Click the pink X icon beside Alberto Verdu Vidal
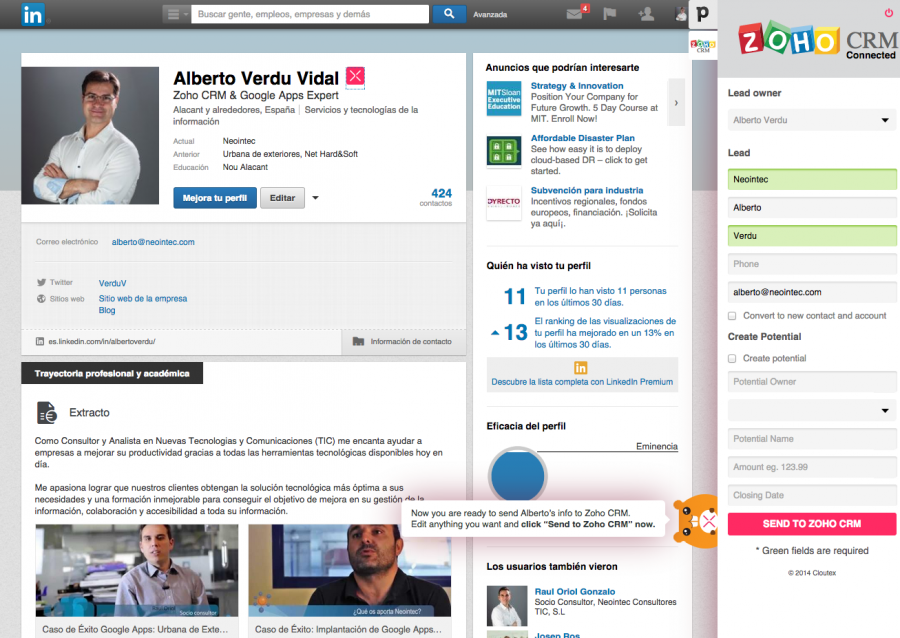 355,76
